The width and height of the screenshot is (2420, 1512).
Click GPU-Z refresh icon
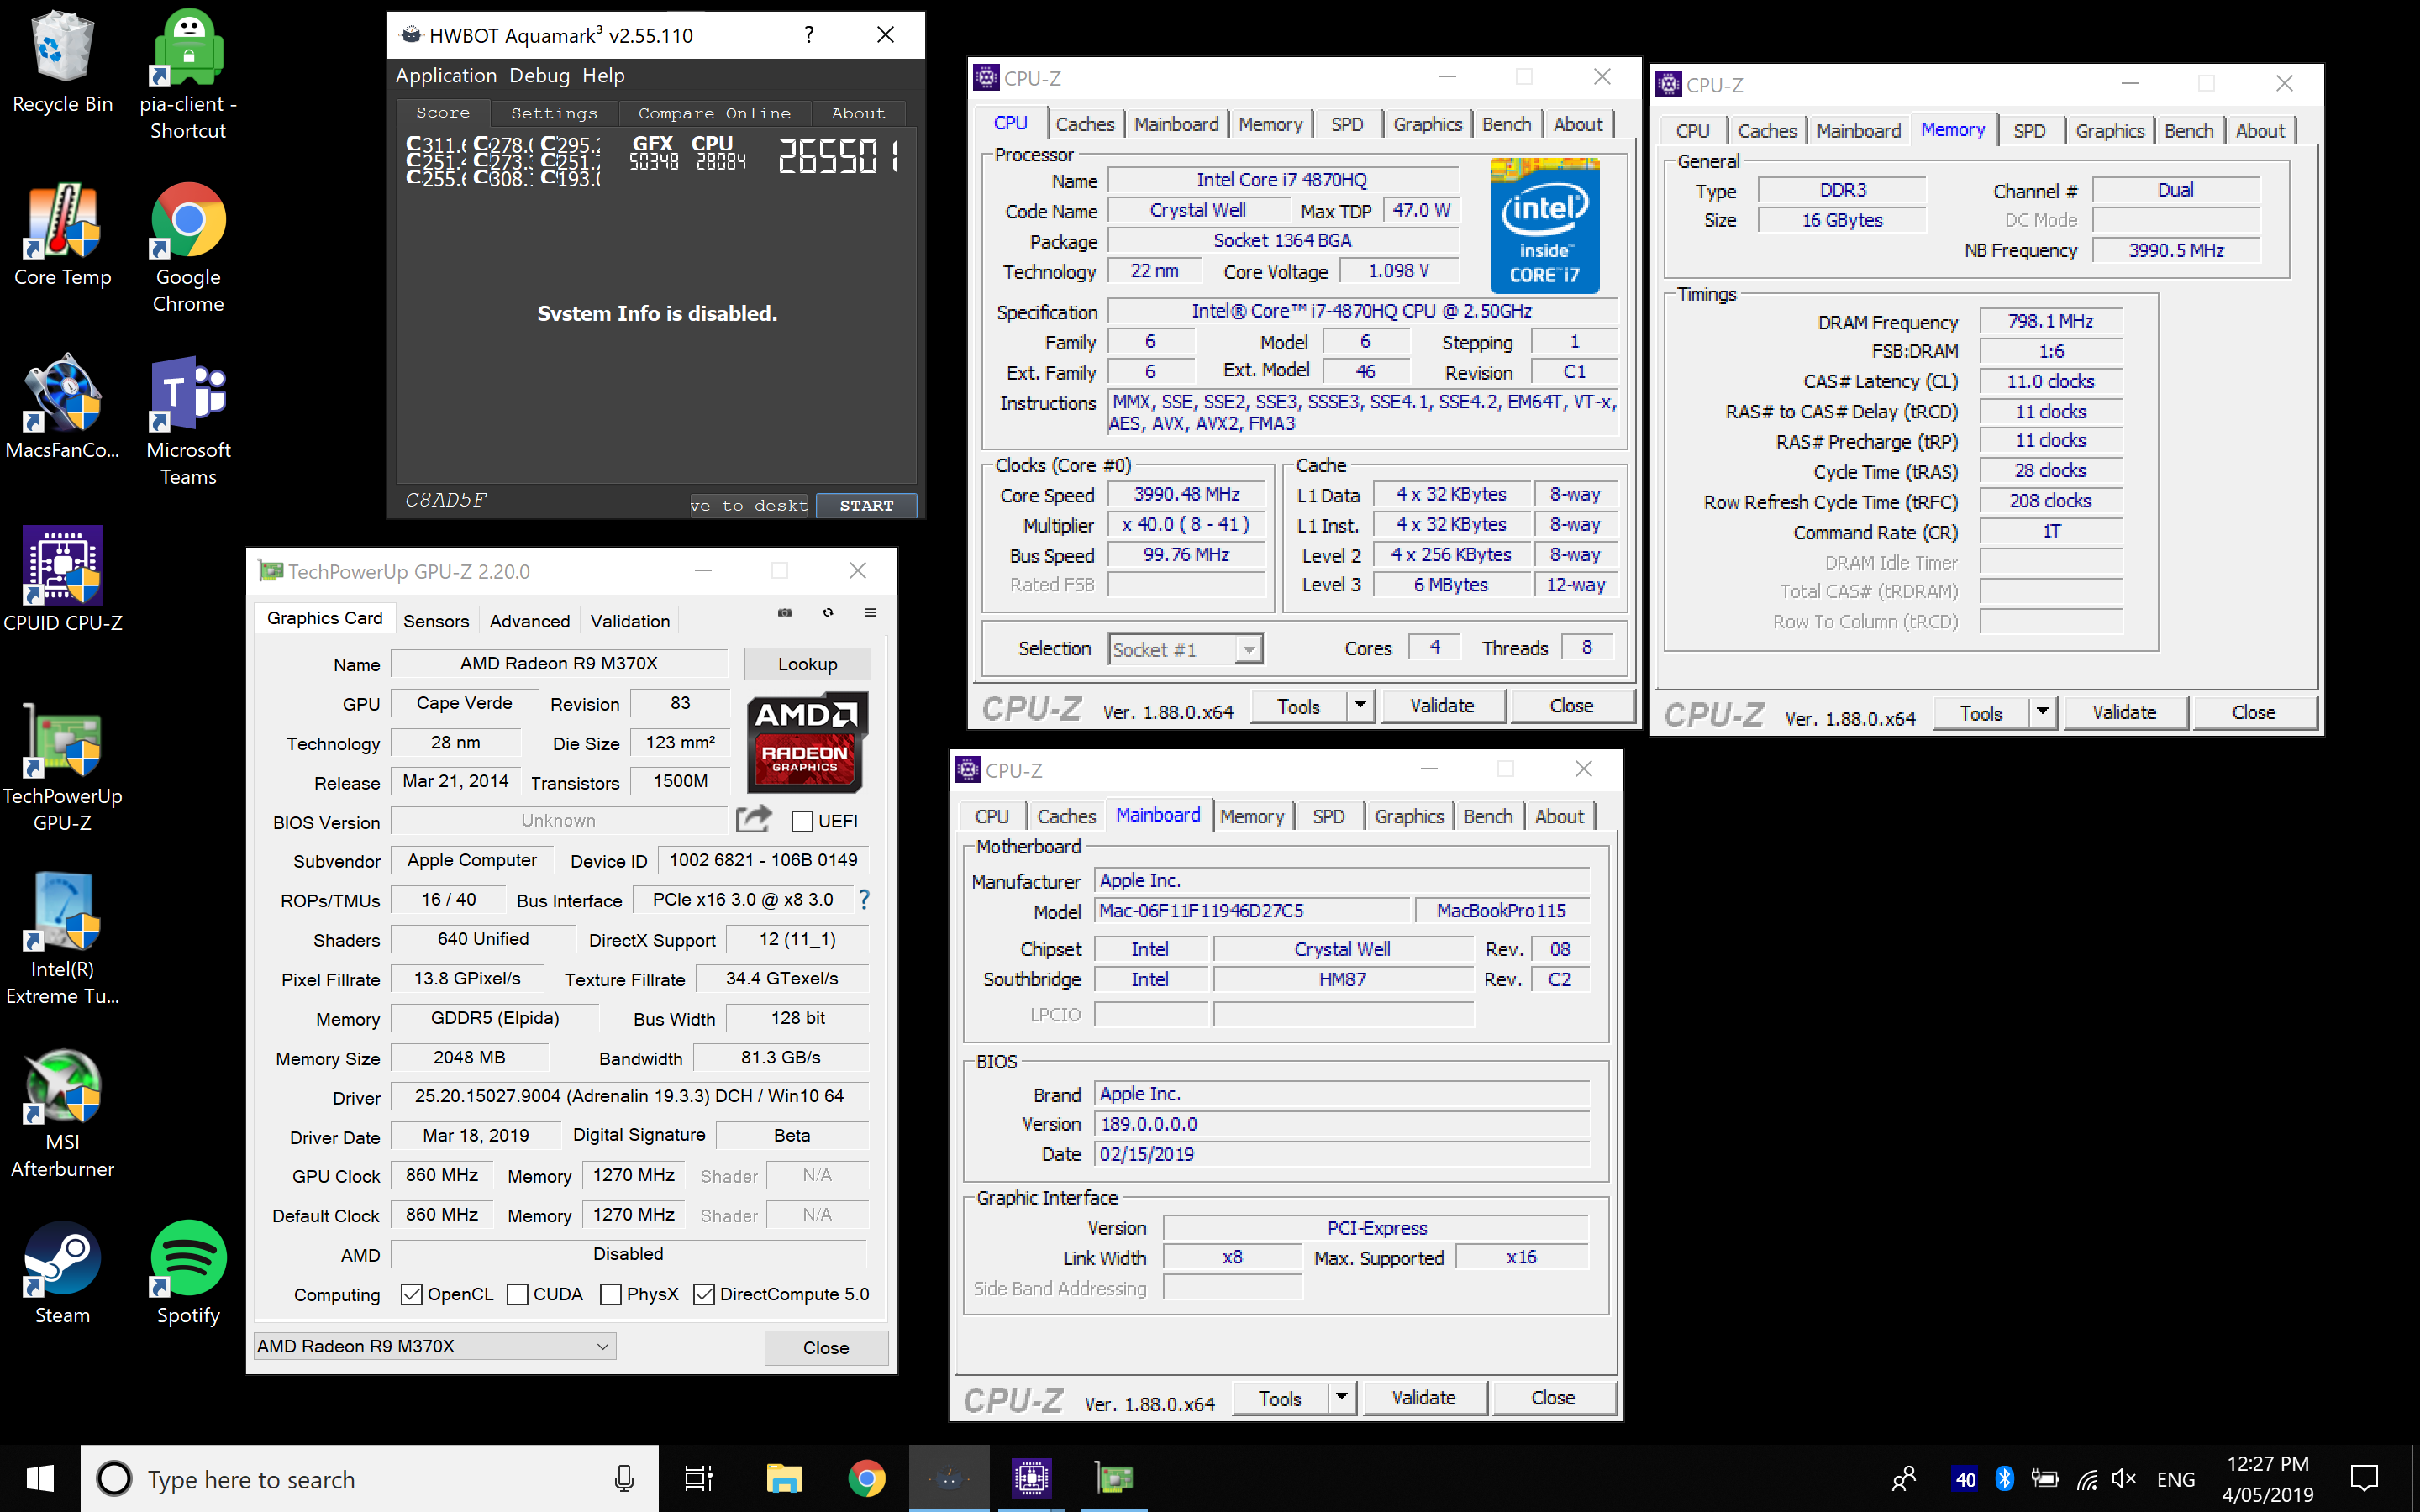[x=828, y=612]
